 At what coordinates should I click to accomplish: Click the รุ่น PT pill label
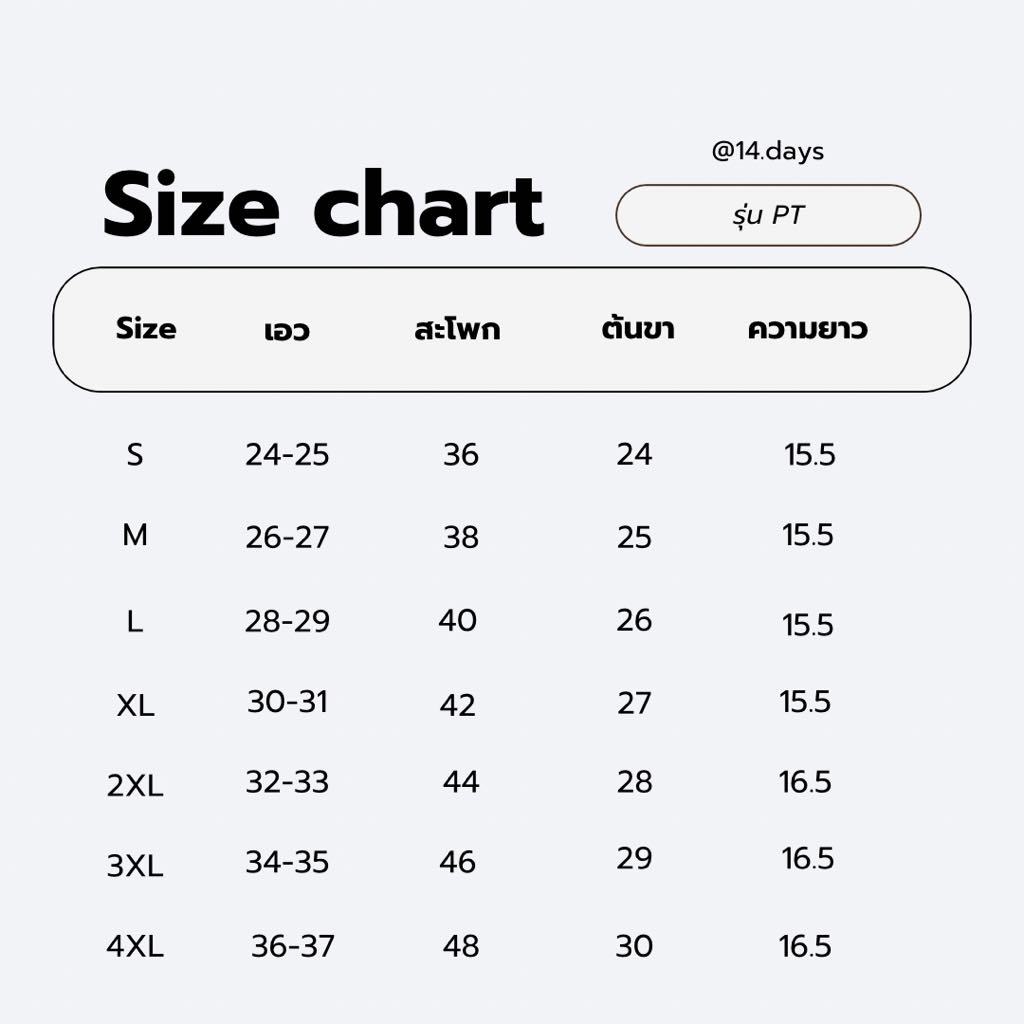click(x=767, y=215)
